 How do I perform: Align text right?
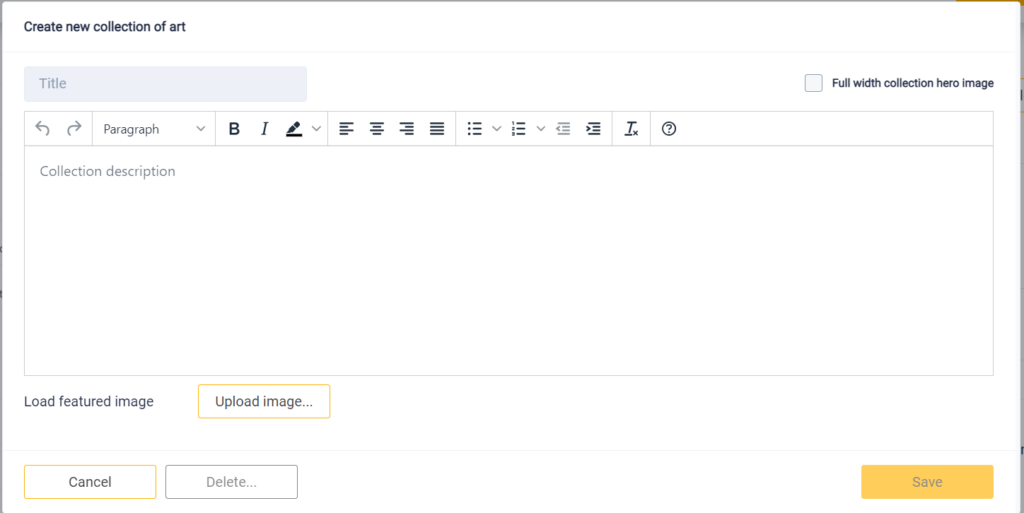click(407, 129)
